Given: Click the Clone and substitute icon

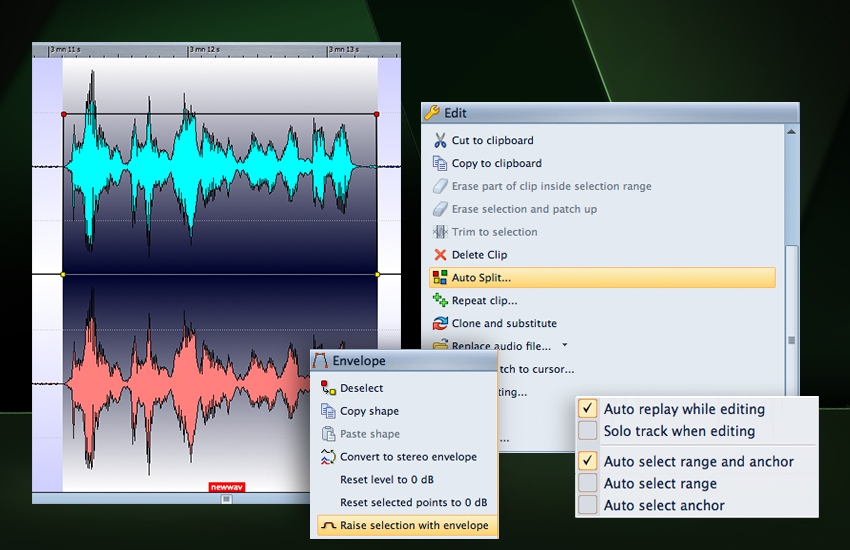Looking at the screenshot, I should [440, 323].
